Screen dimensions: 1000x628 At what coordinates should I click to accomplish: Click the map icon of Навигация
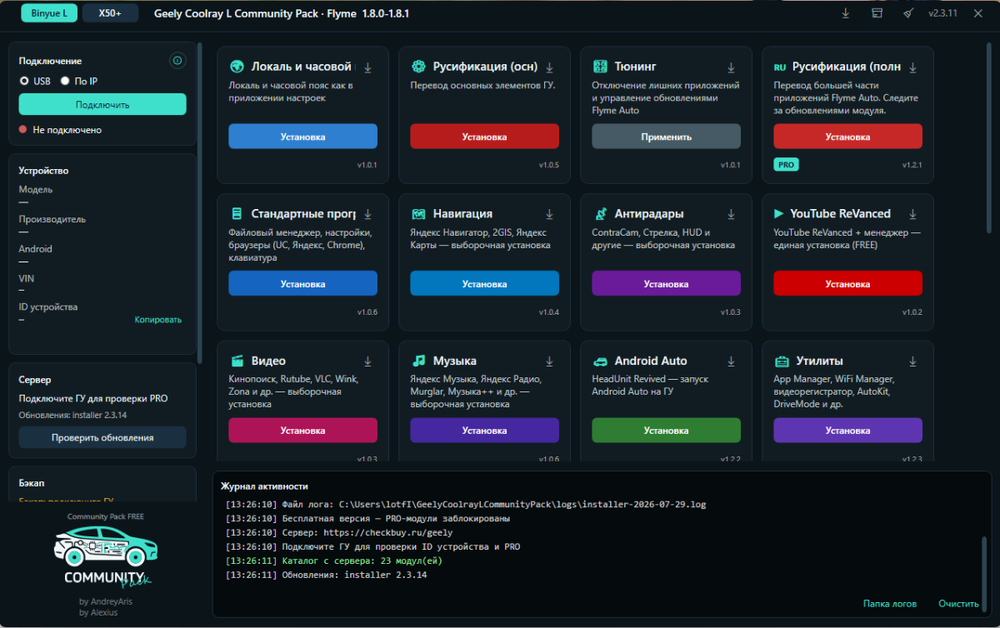418,214
